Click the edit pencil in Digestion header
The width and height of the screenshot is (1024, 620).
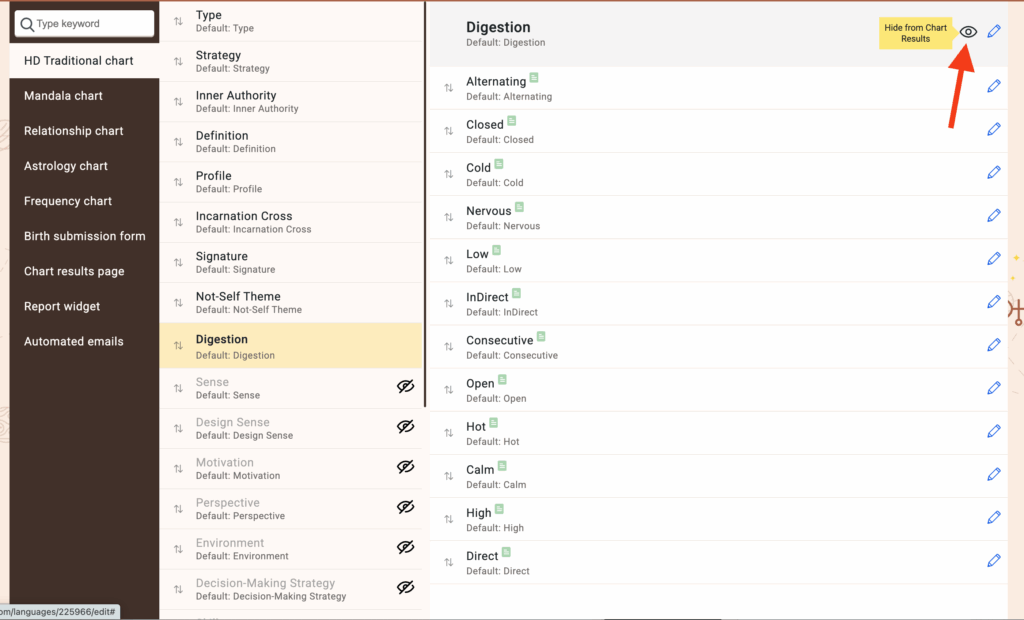pyautogui.click(x=993, y=32)
